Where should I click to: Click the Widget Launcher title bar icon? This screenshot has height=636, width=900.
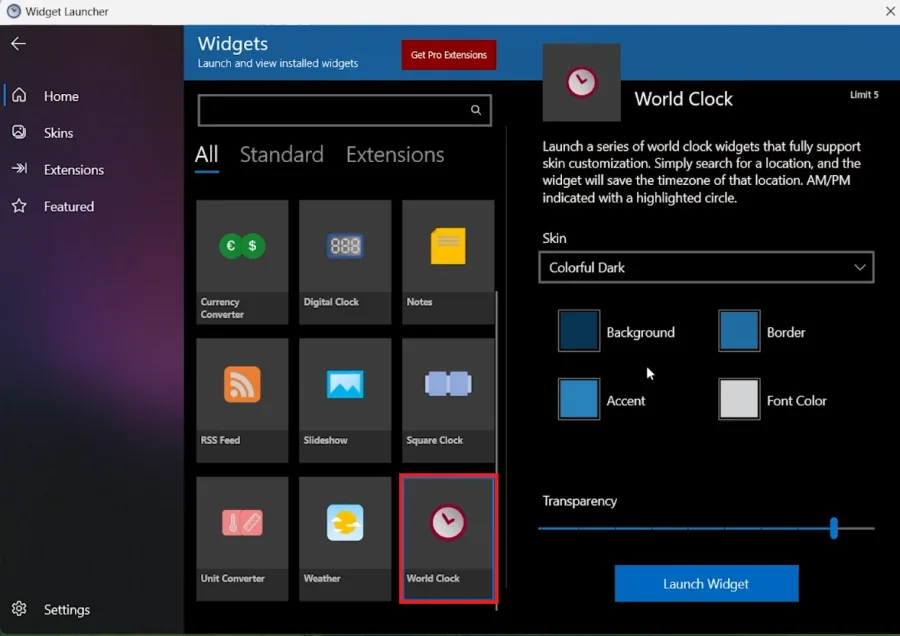coord(14,11)
